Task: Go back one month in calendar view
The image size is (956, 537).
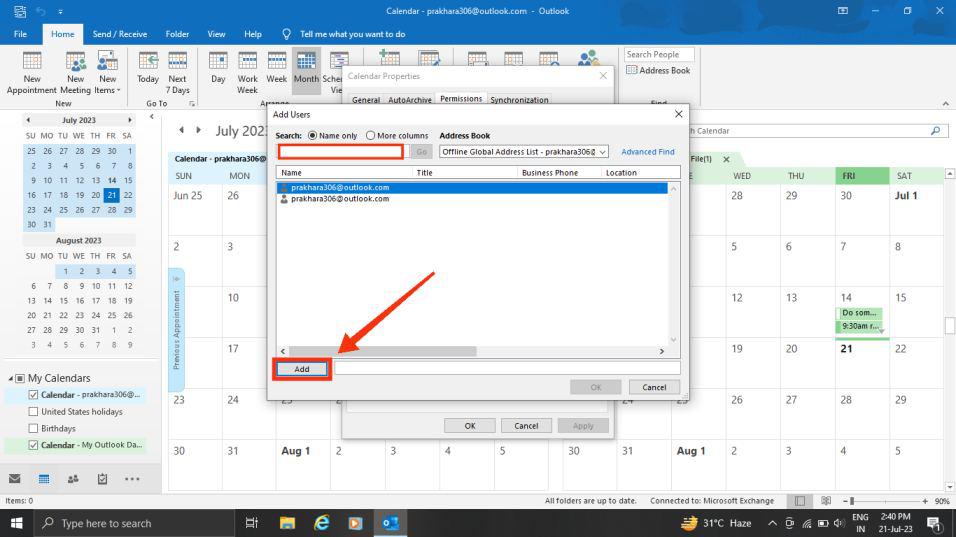Action: coord(182,130)
